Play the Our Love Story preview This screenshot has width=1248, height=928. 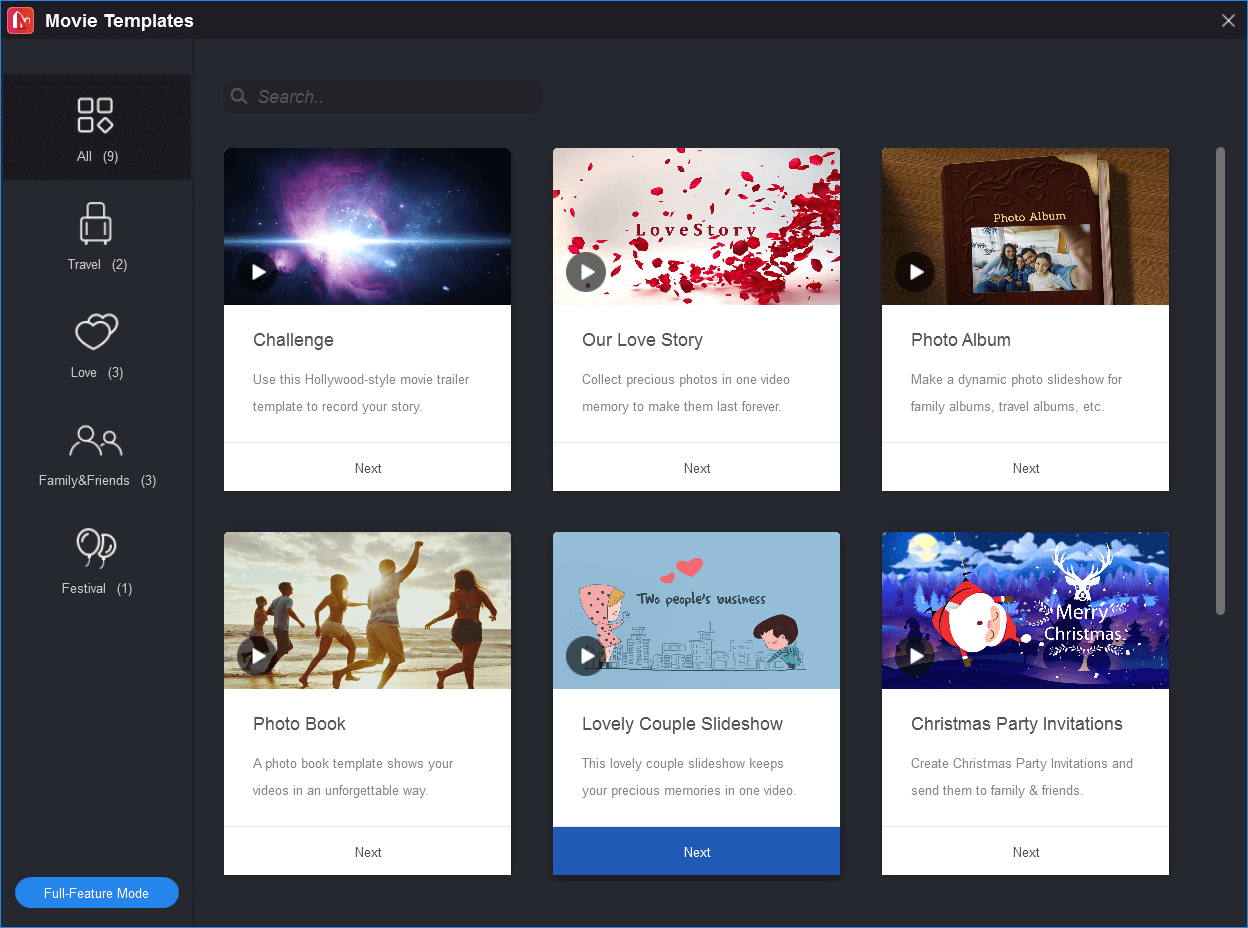(586, 272)
